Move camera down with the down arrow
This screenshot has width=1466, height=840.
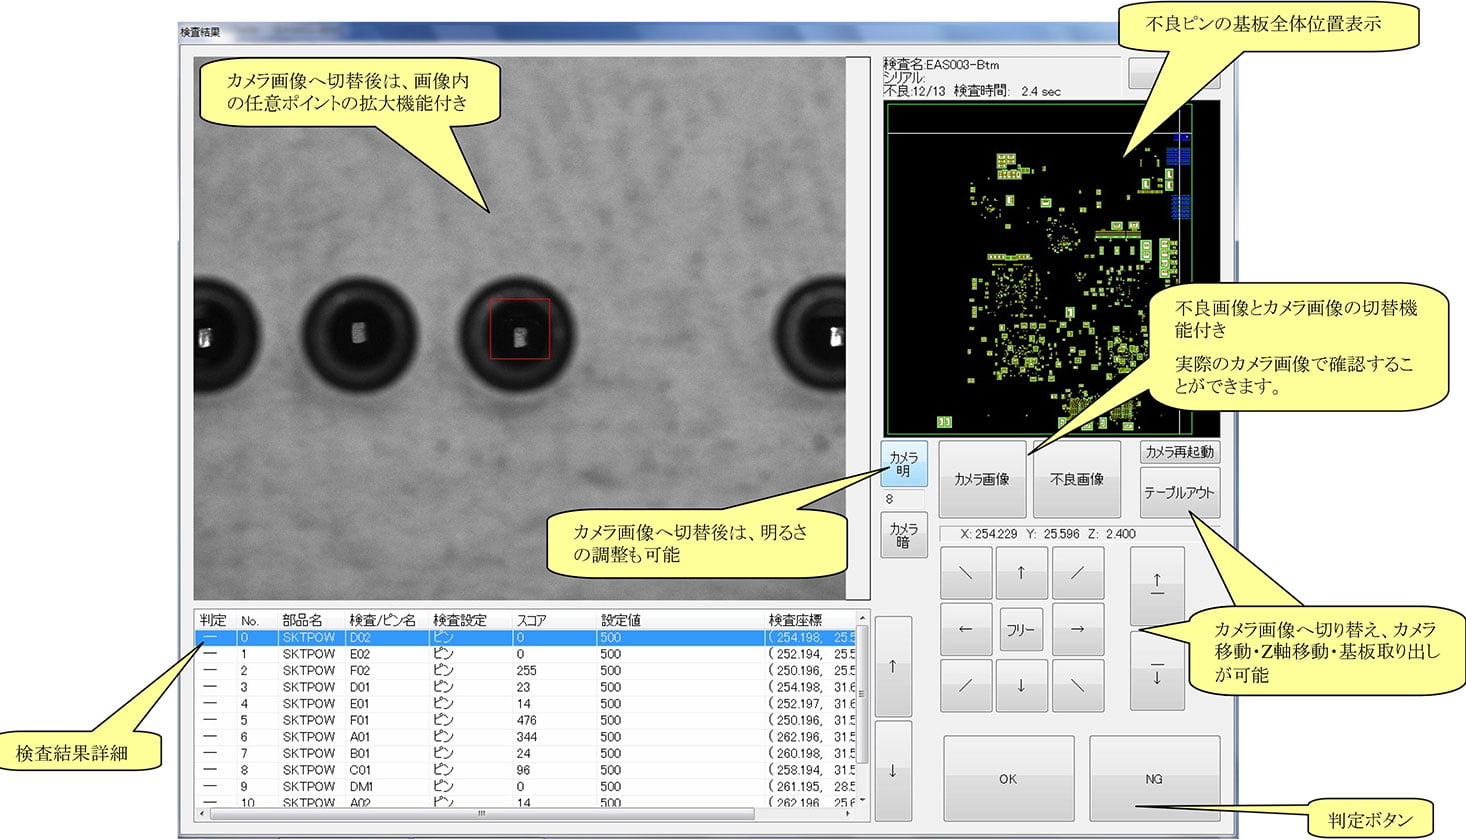[x=1021, y=686]
